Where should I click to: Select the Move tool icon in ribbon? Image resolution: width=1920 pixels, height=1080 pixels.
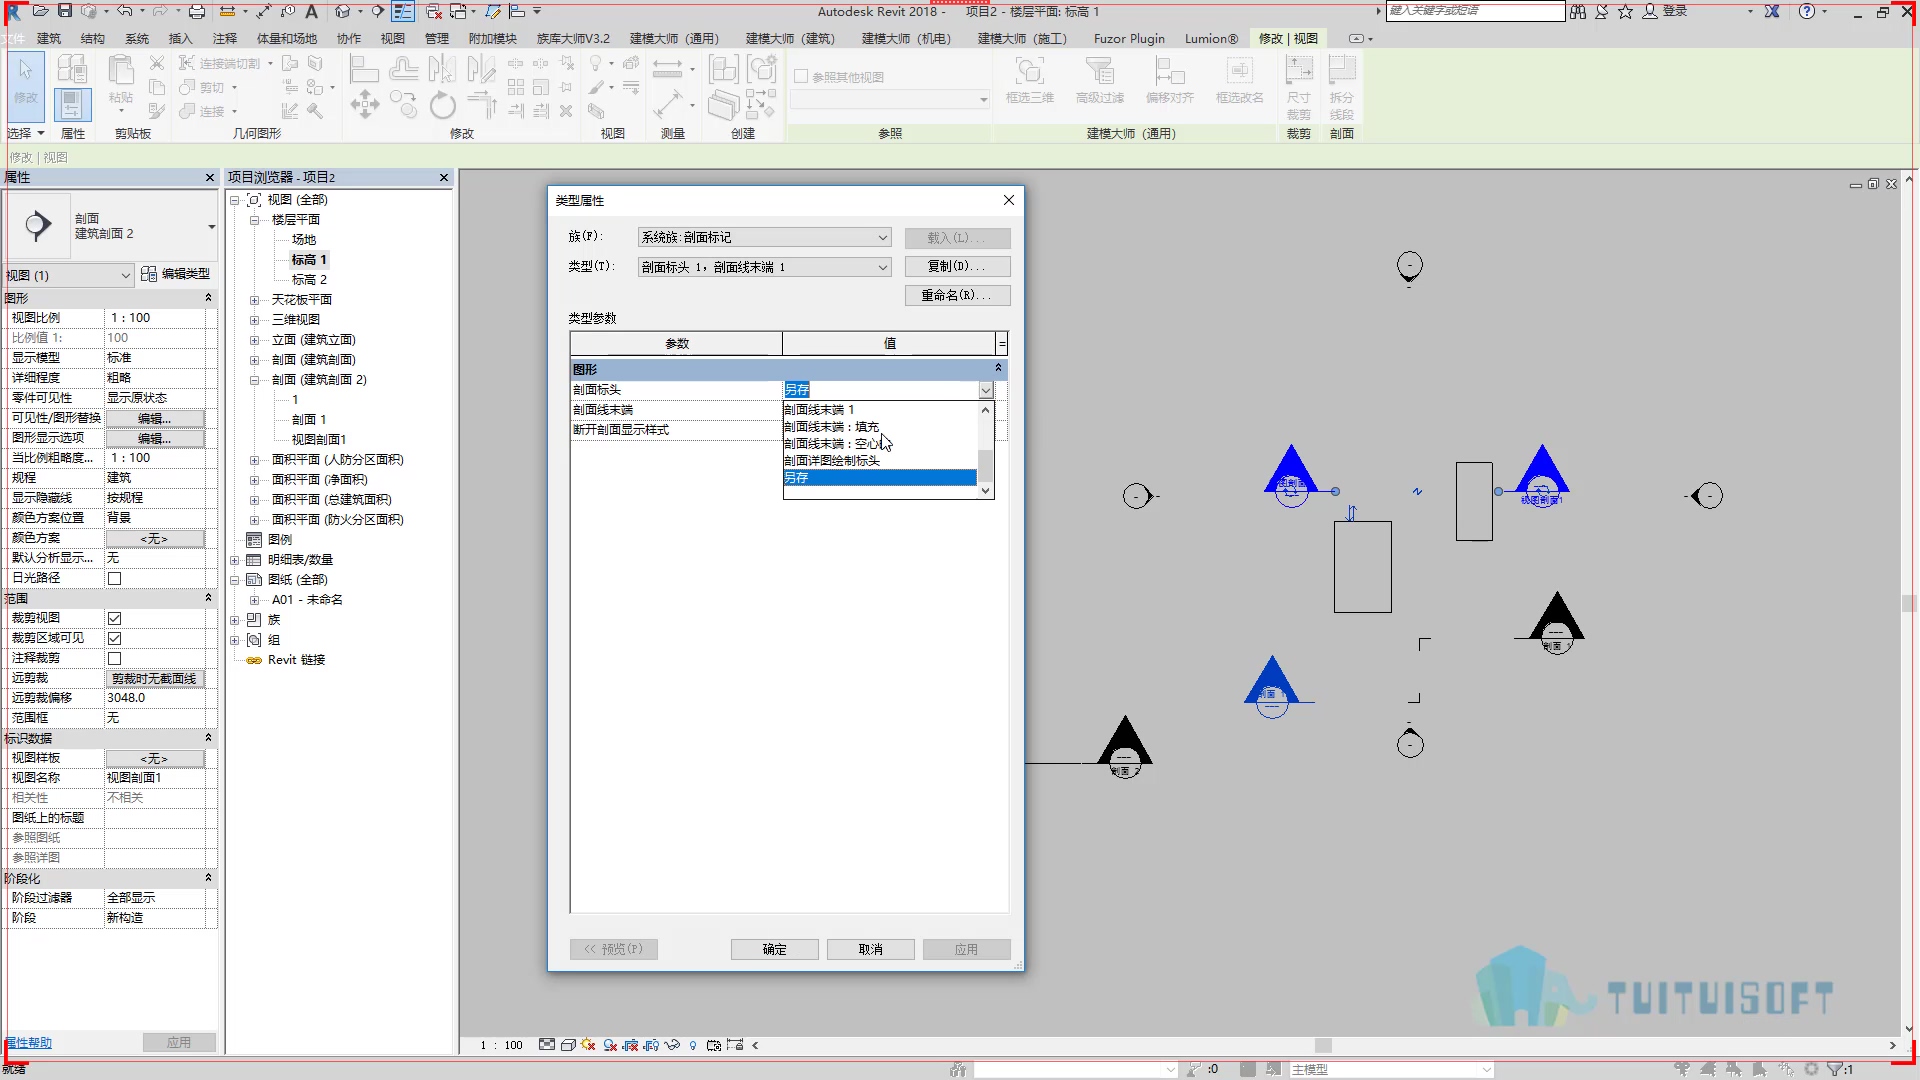[364, 104]
